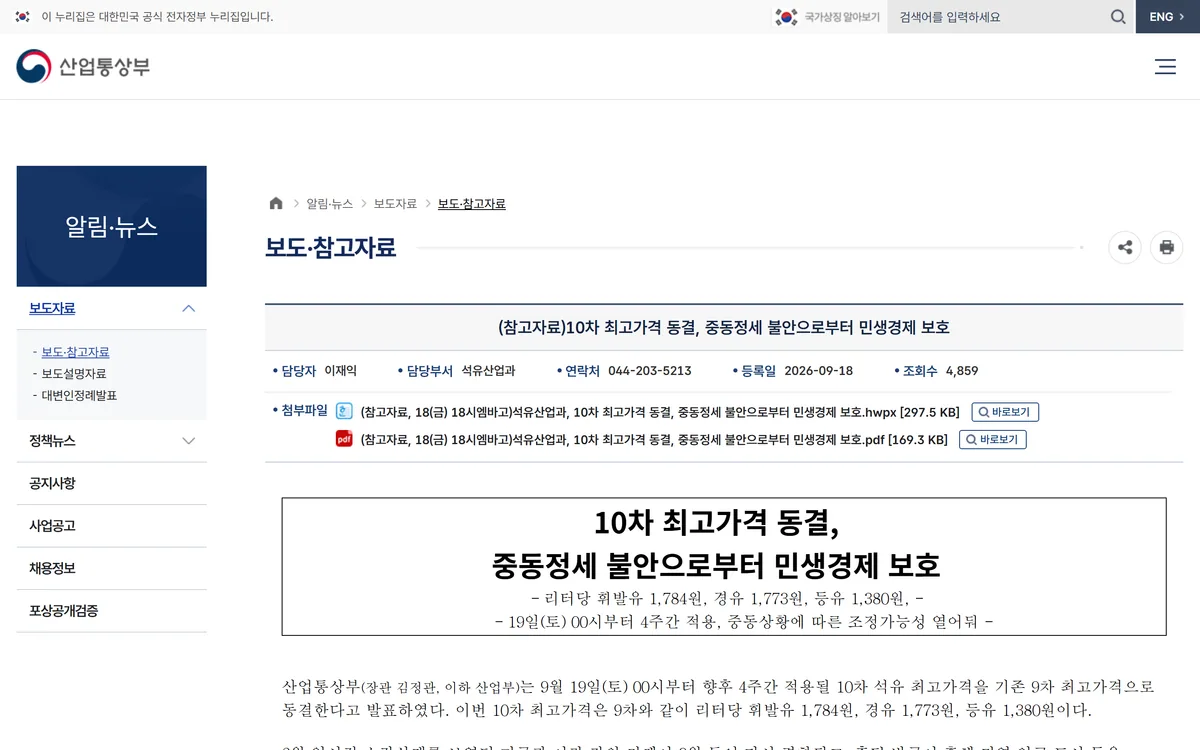Download the pdf attachment file link

click(x=654, y=439)
